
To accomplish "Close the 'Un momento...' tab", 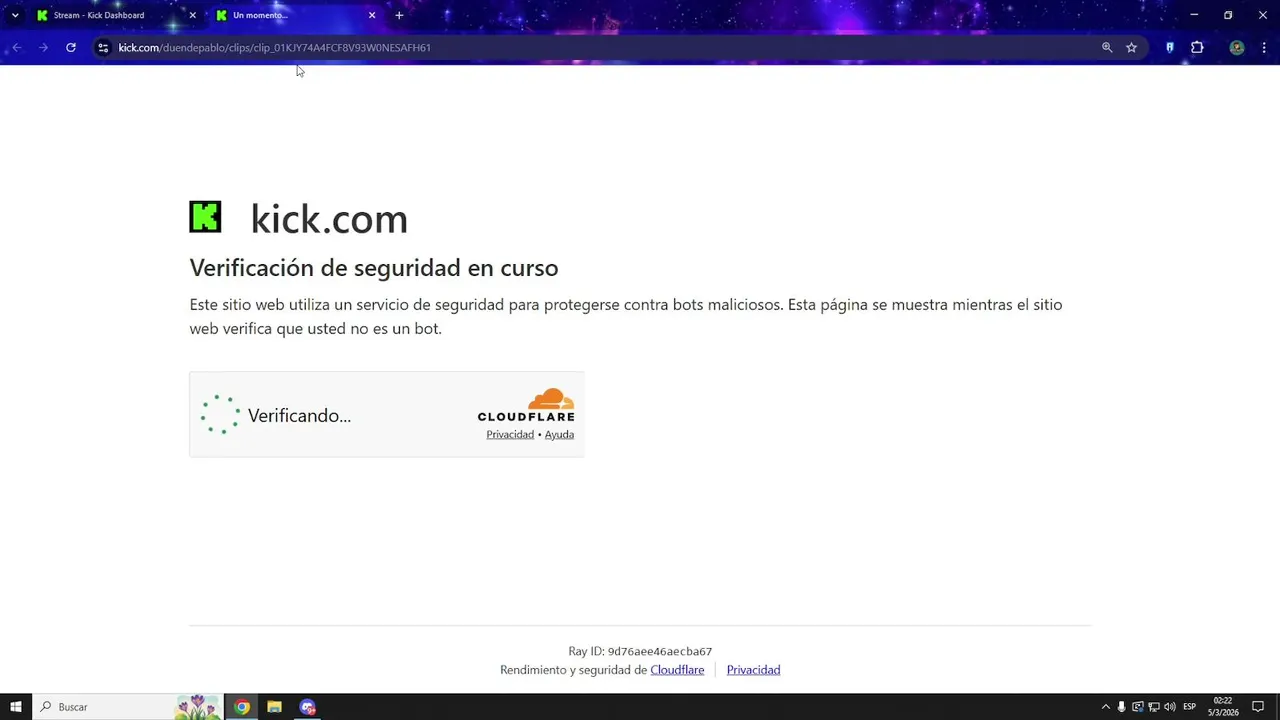I will (x=372, y=15).
